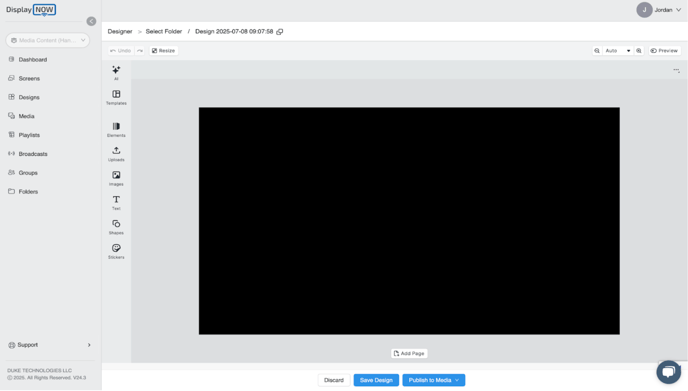
Task: Click the Save Design button
Action: 376,380
